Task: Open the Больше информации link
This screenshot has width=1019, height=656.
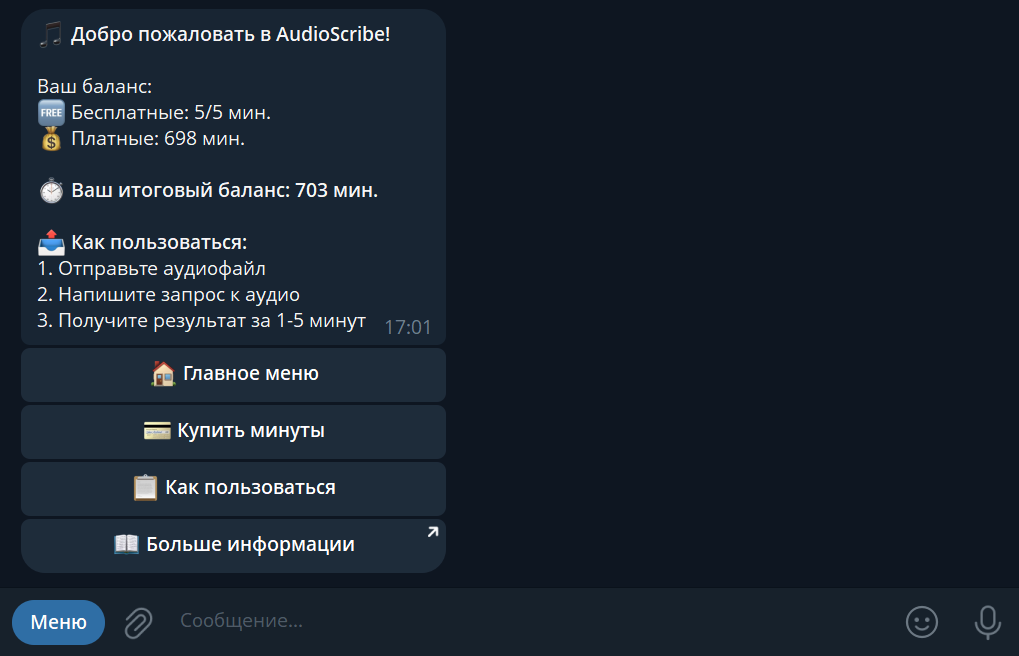Action: click(232, 544)
